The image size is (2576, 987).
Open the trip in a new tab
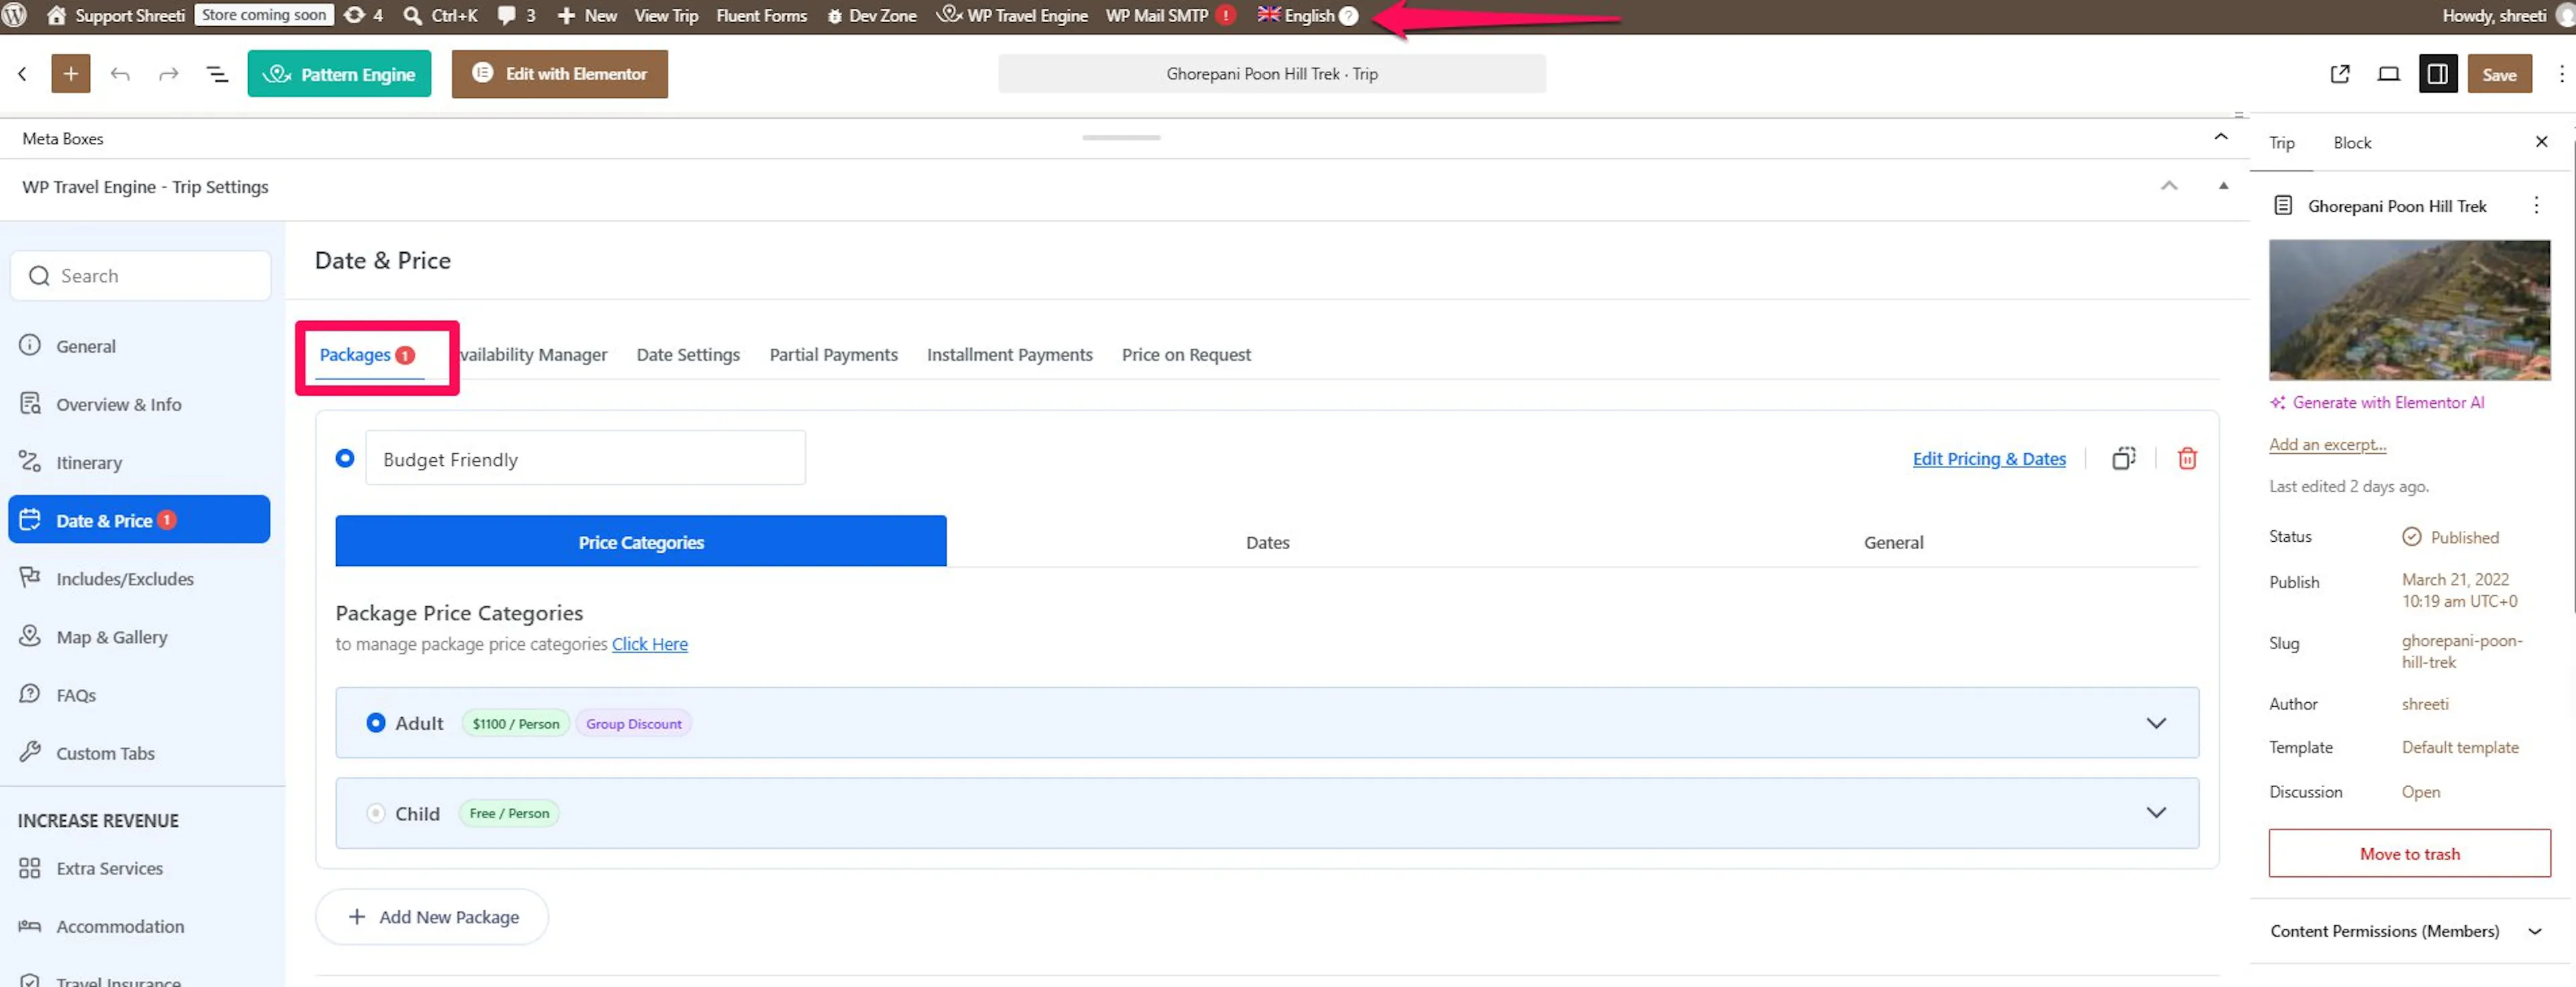(x=2340, y=74)
